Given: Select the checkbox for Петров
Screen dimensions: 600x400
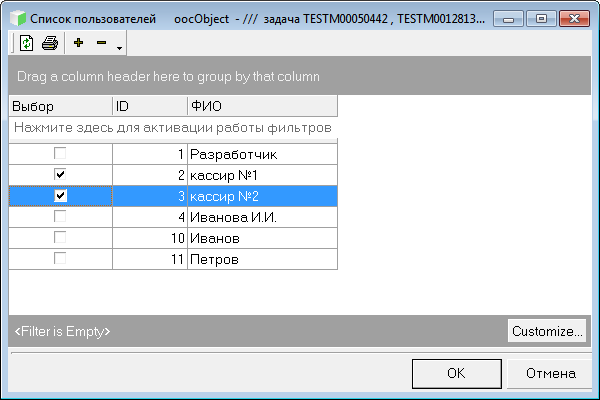Looking at the screenshot, I should (60, 259).
